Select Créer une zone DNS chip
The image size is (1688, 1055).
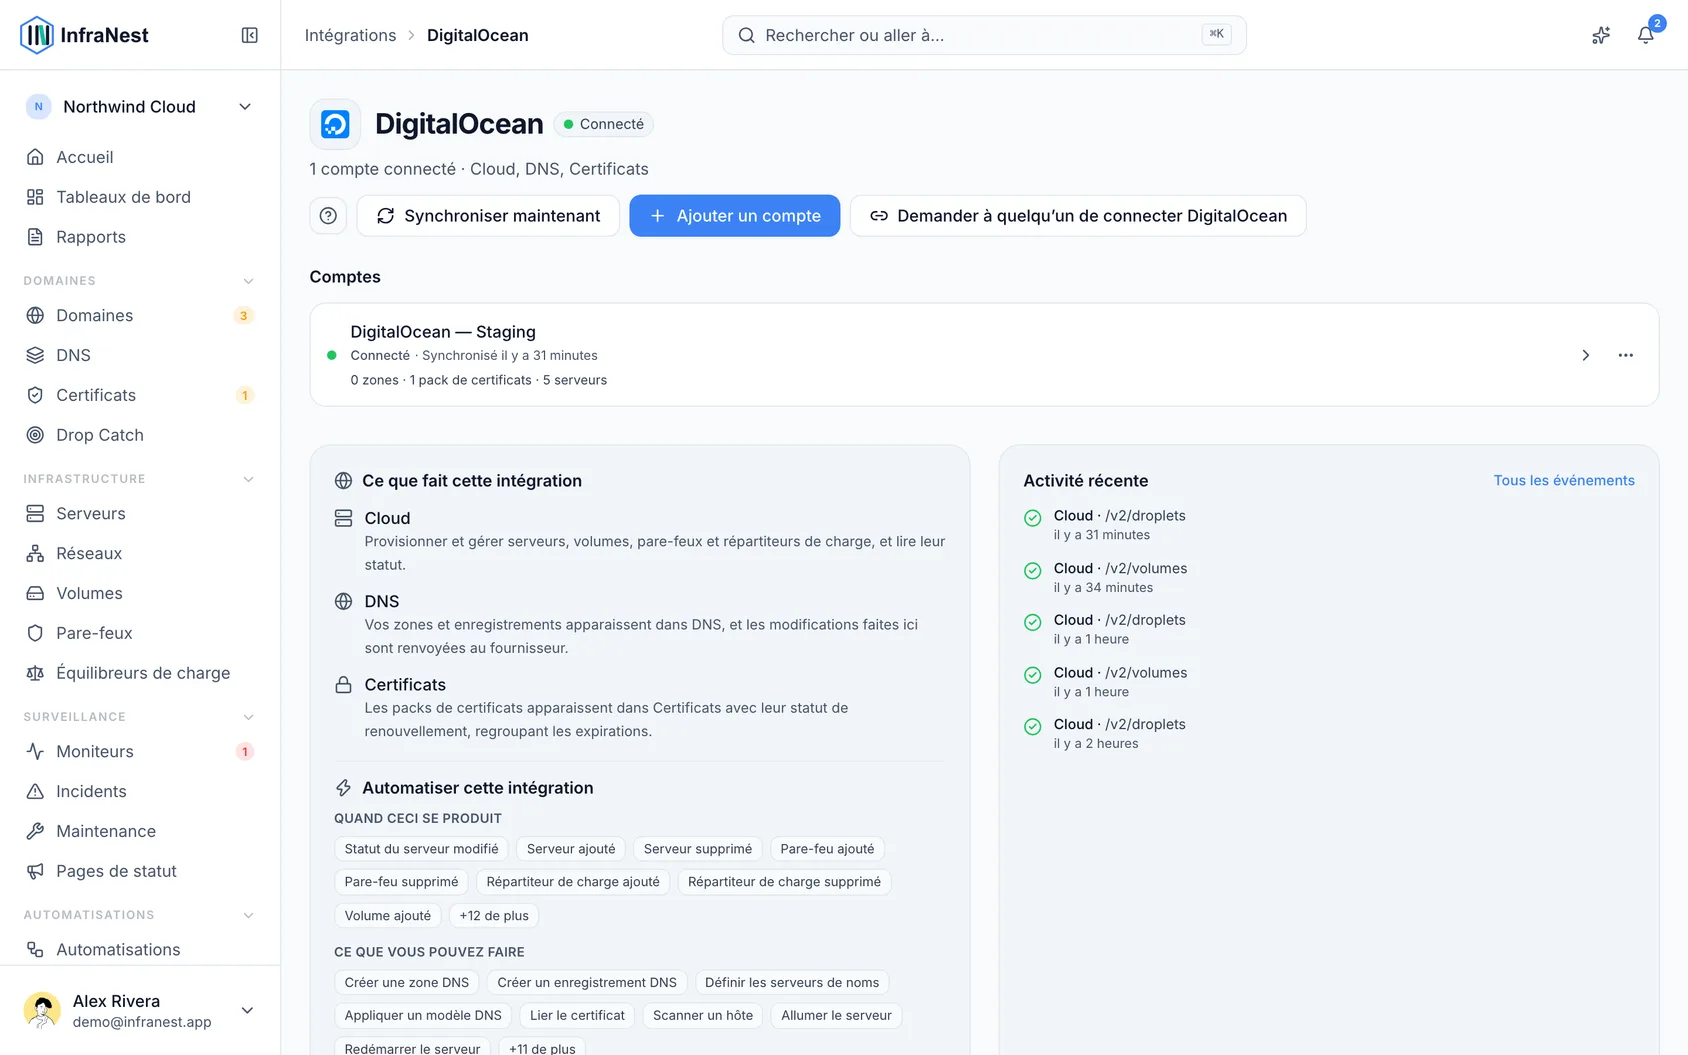click(407, 983)
